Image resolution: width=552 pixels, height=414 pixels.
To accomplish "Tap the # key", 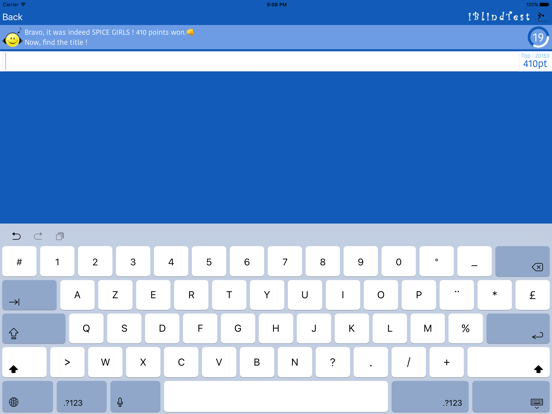I will [x=19, y=261].
